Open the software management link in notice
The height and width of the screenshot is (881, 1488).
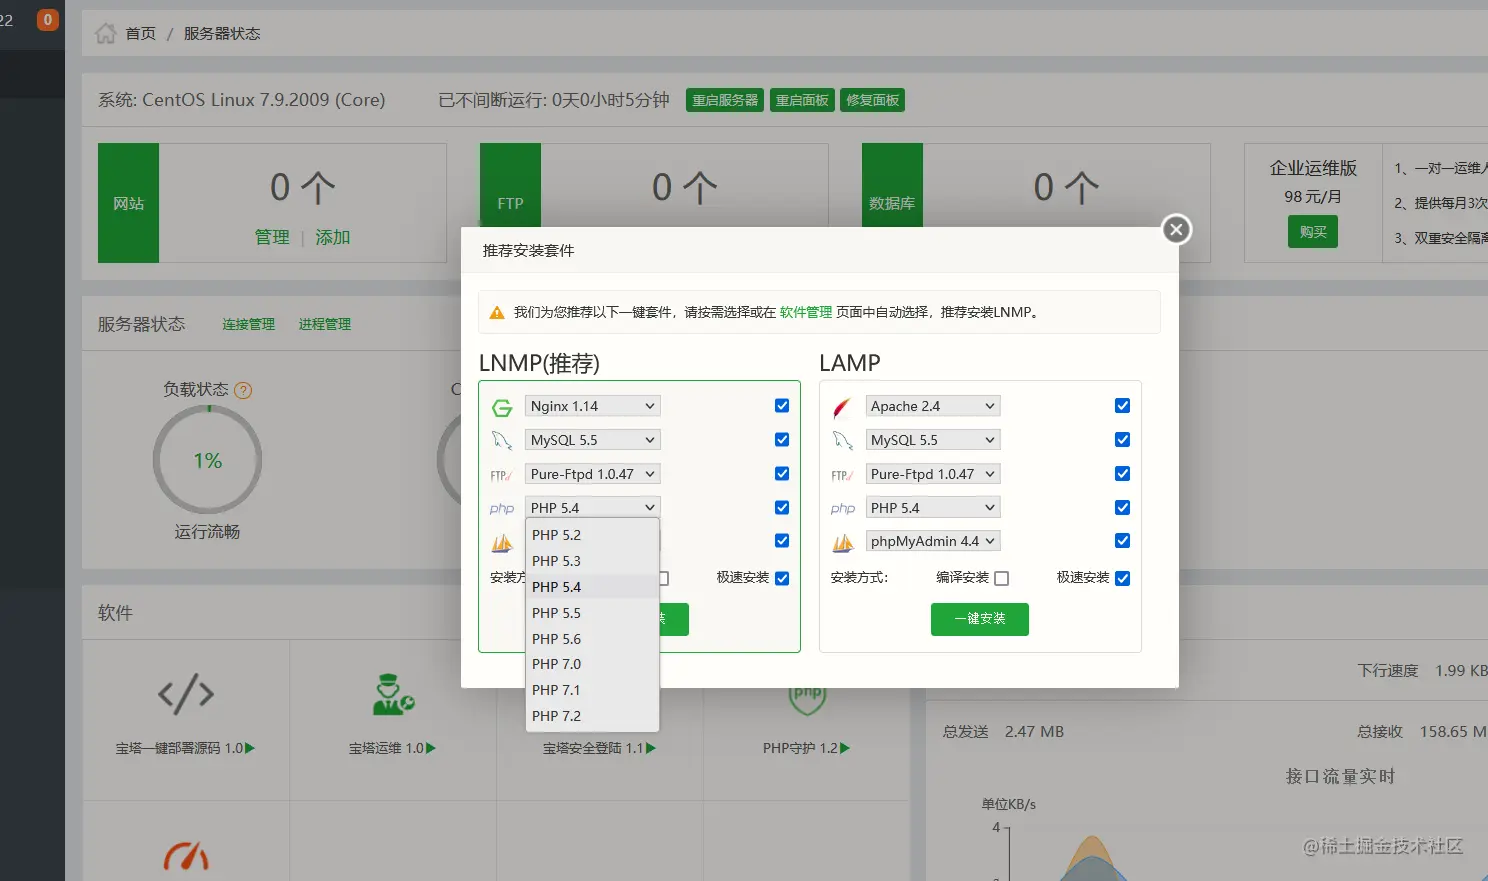(x=806, y=312)
